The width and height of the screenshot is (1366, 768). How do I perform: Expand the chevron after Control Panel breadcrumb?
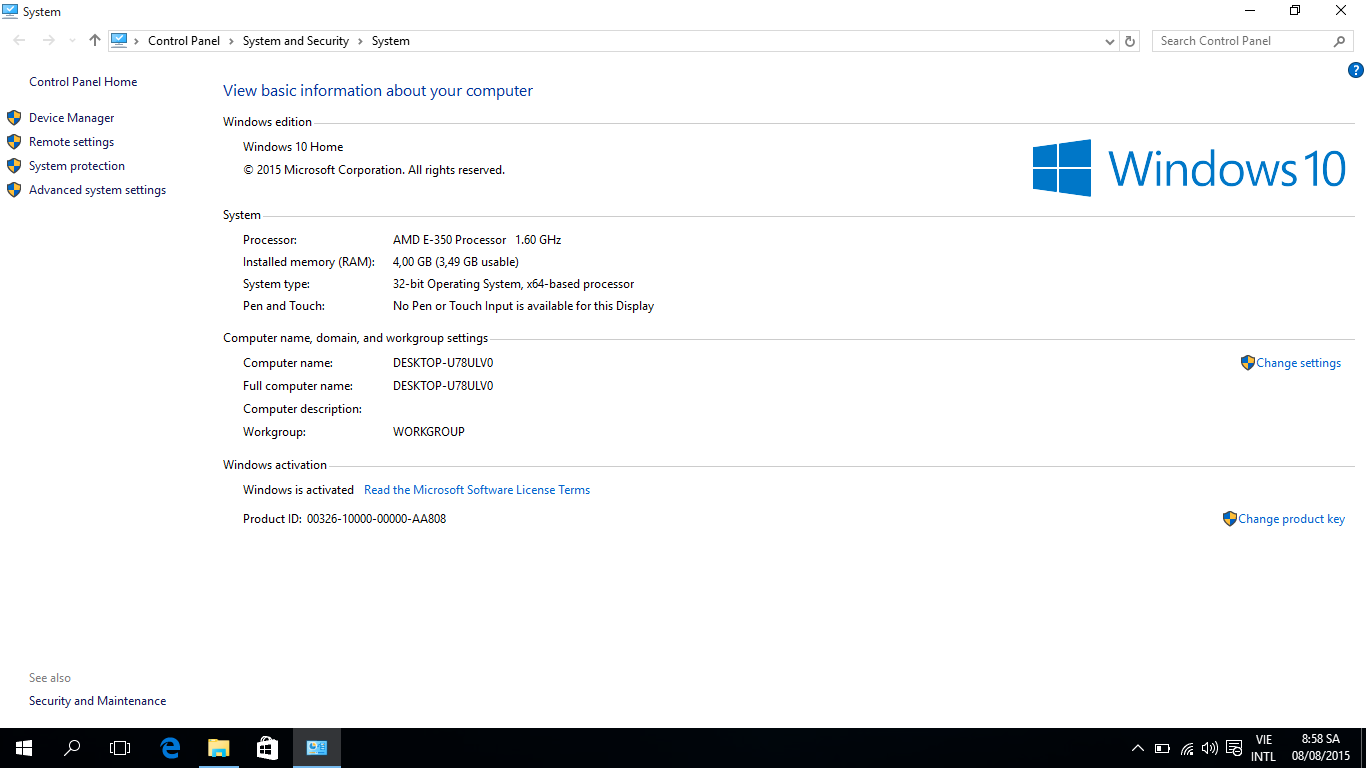[231, 41]
